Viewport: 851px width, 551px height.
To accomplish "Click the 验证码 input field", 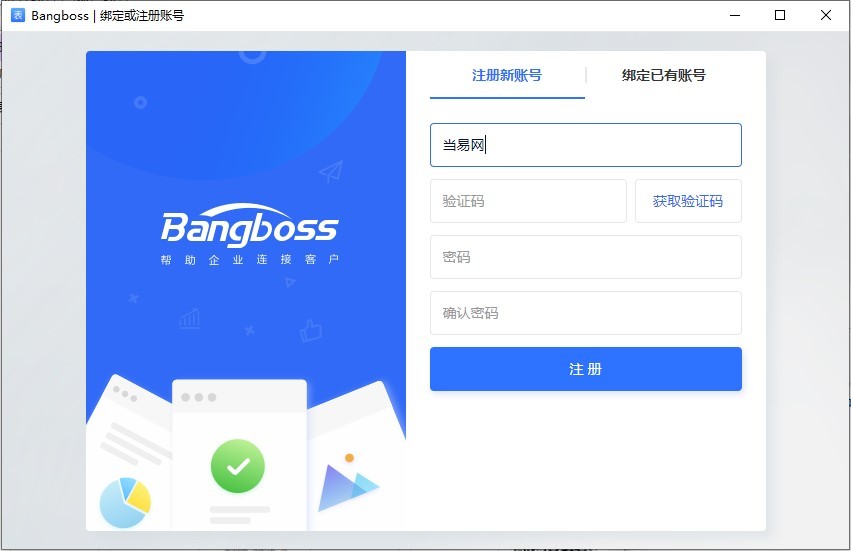I will click(528, 201).
